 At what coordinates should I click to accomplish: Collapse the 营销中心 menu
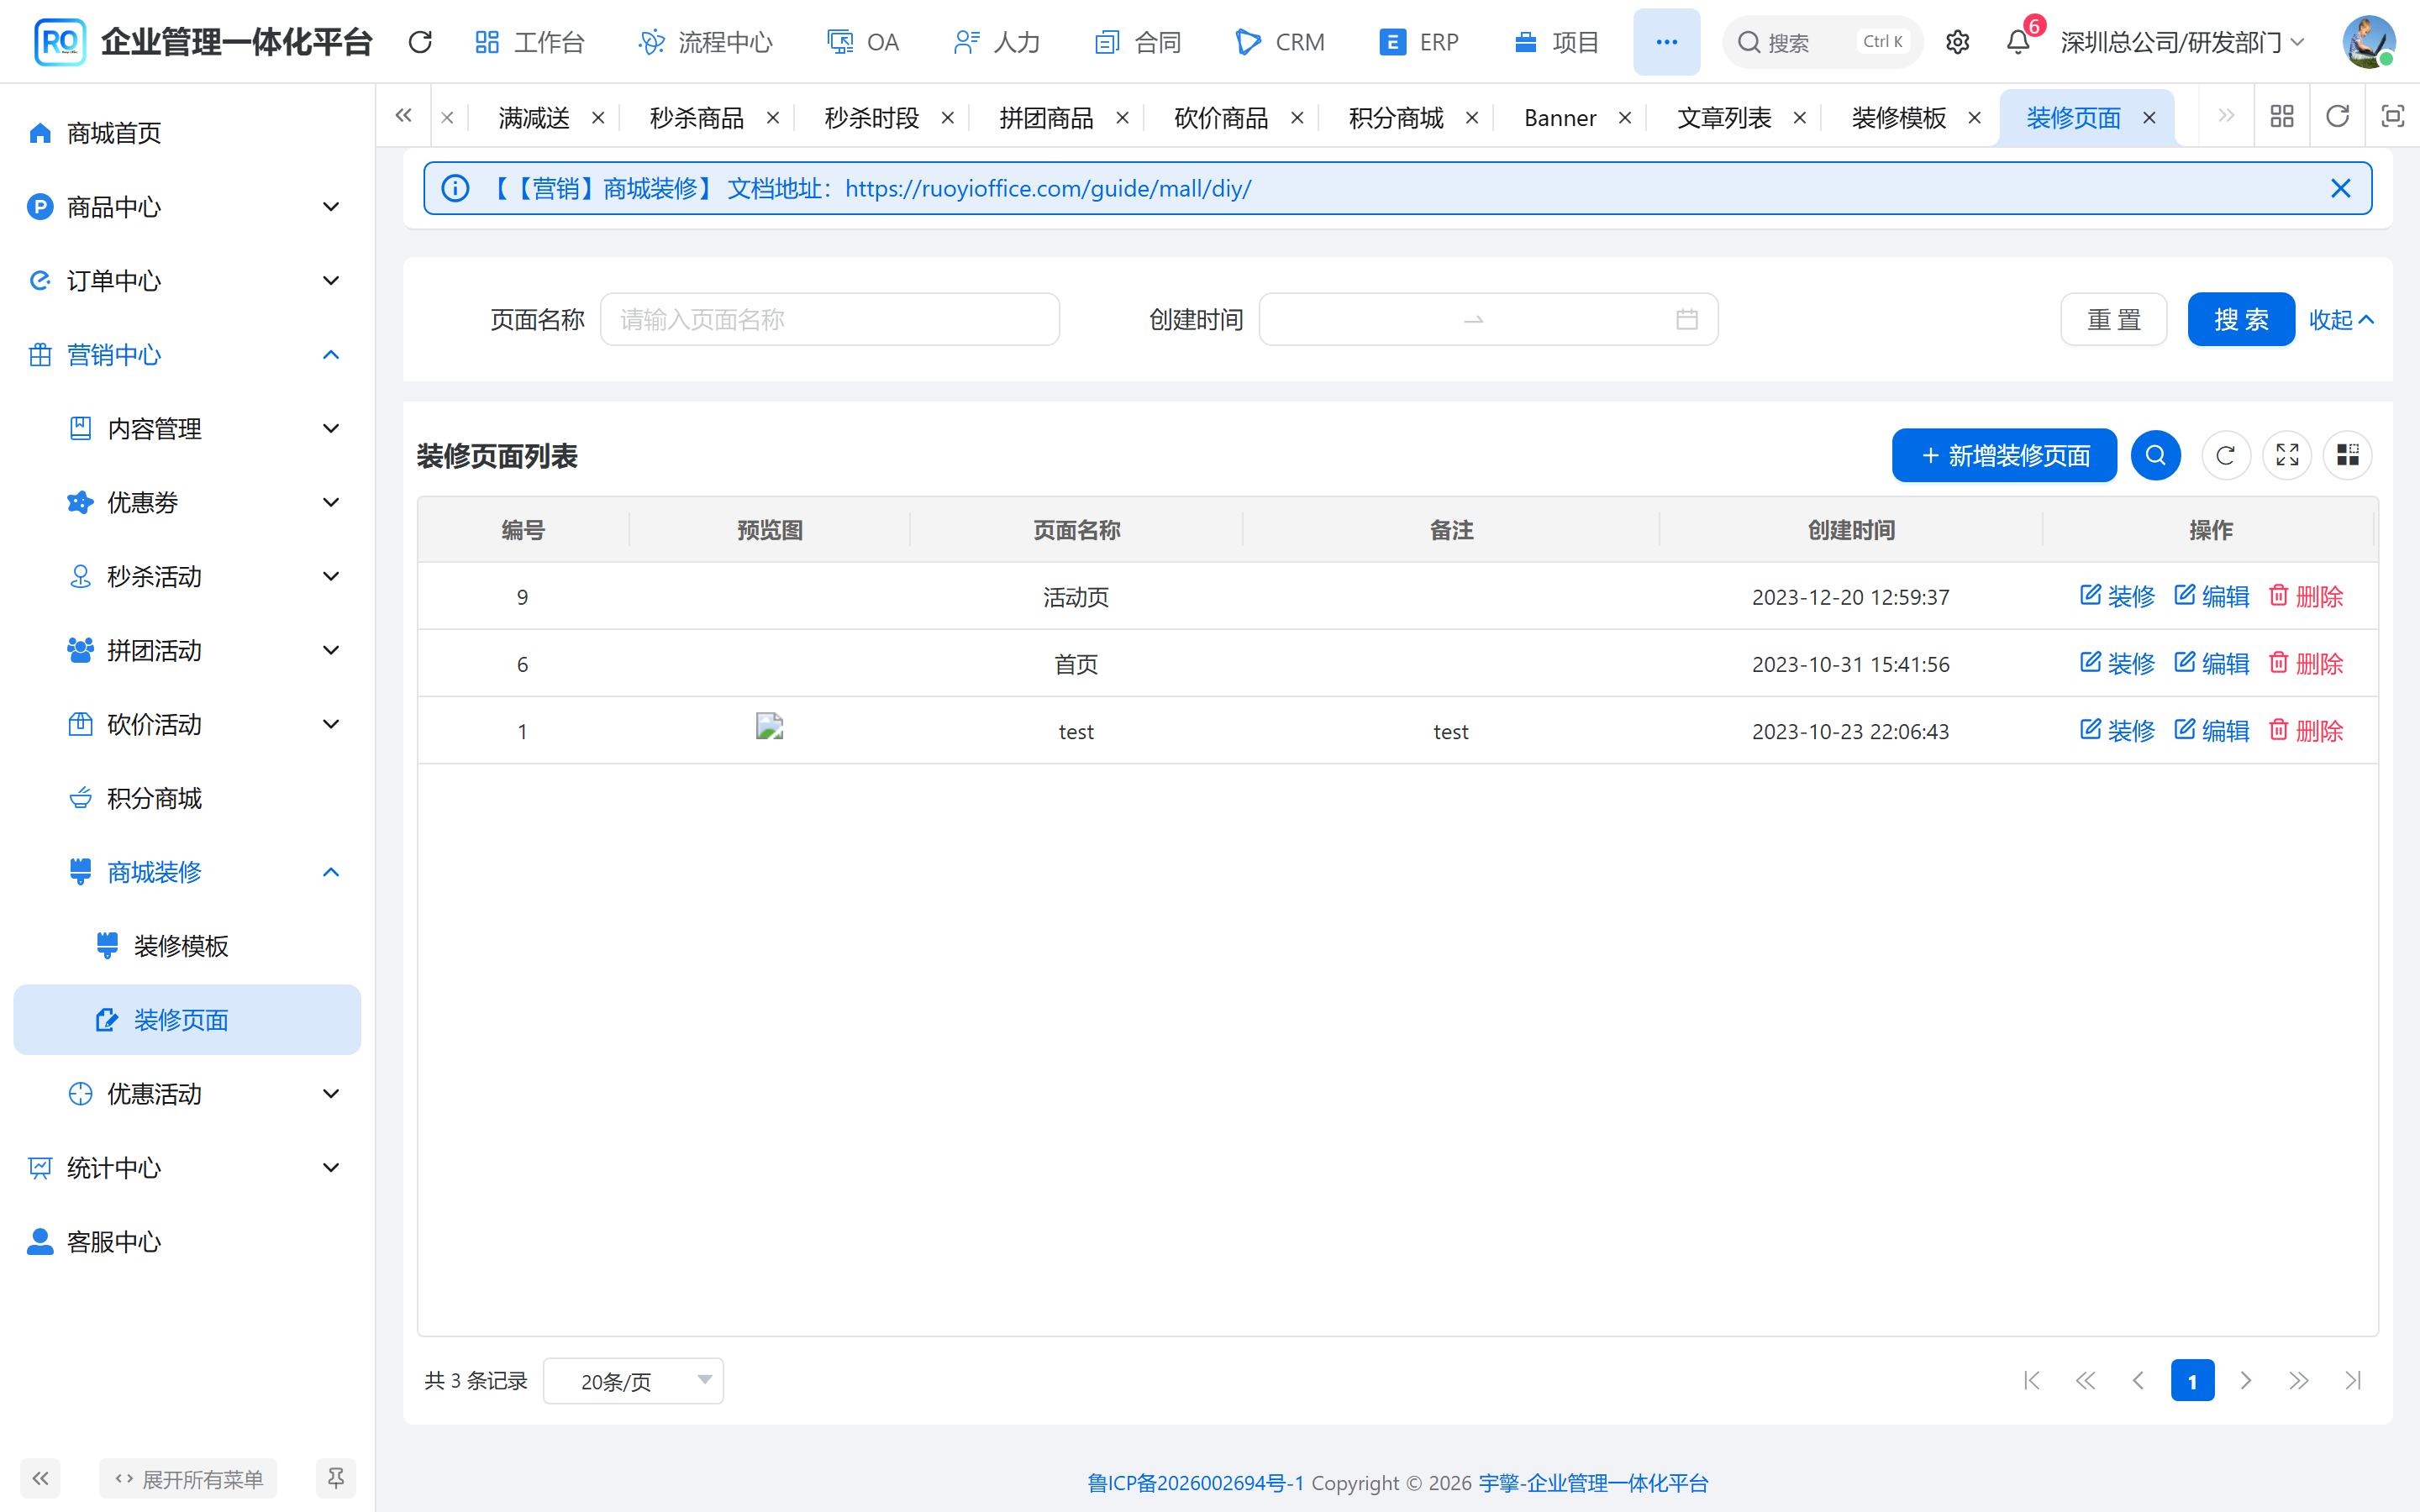[187, 355]
